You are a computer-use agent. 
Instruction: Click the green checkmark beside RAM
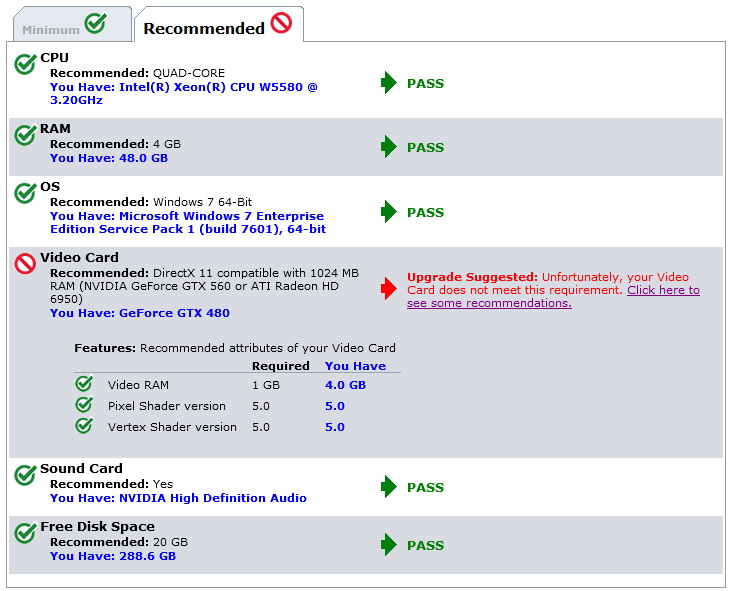(x=25, y=135)
